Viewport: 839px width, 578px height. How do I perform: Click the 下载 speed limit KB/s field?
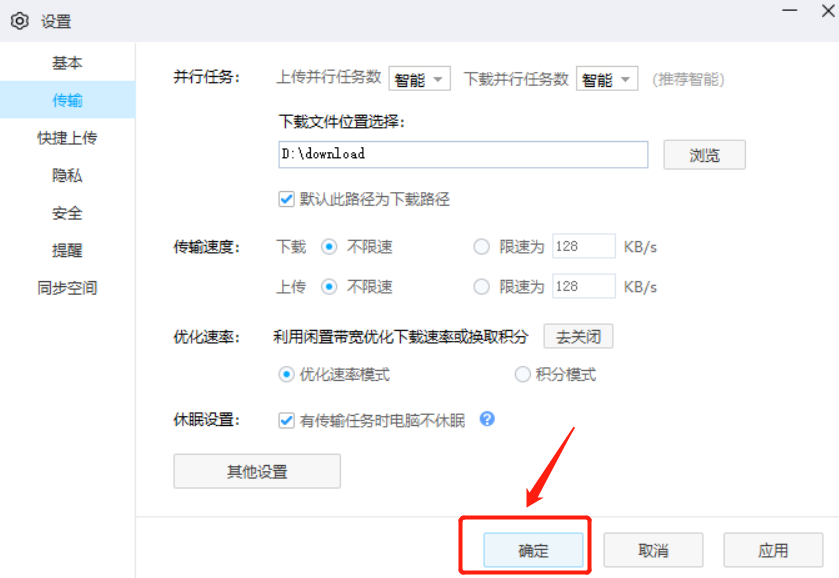coord(584,246)
